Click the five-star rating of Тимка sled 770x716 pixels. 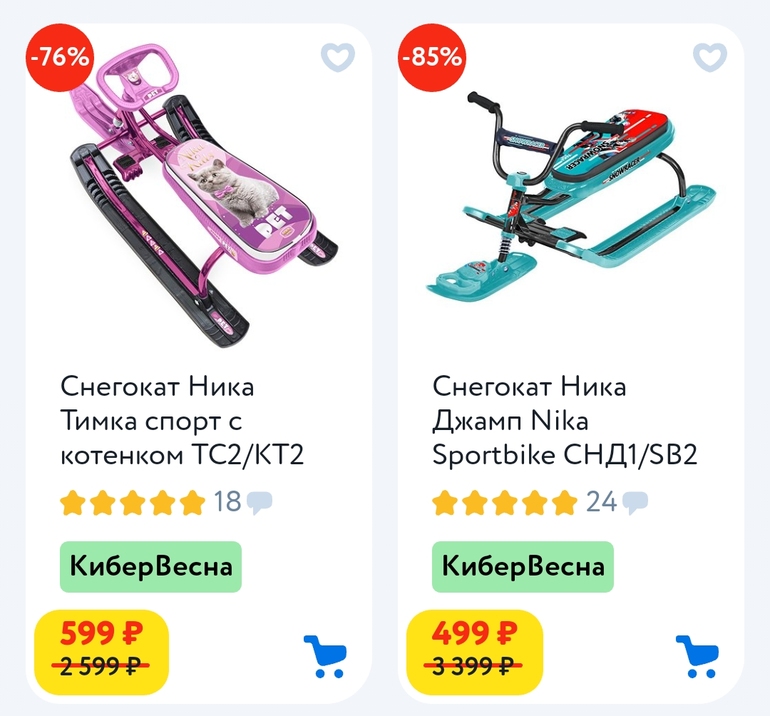click(133, 502)
